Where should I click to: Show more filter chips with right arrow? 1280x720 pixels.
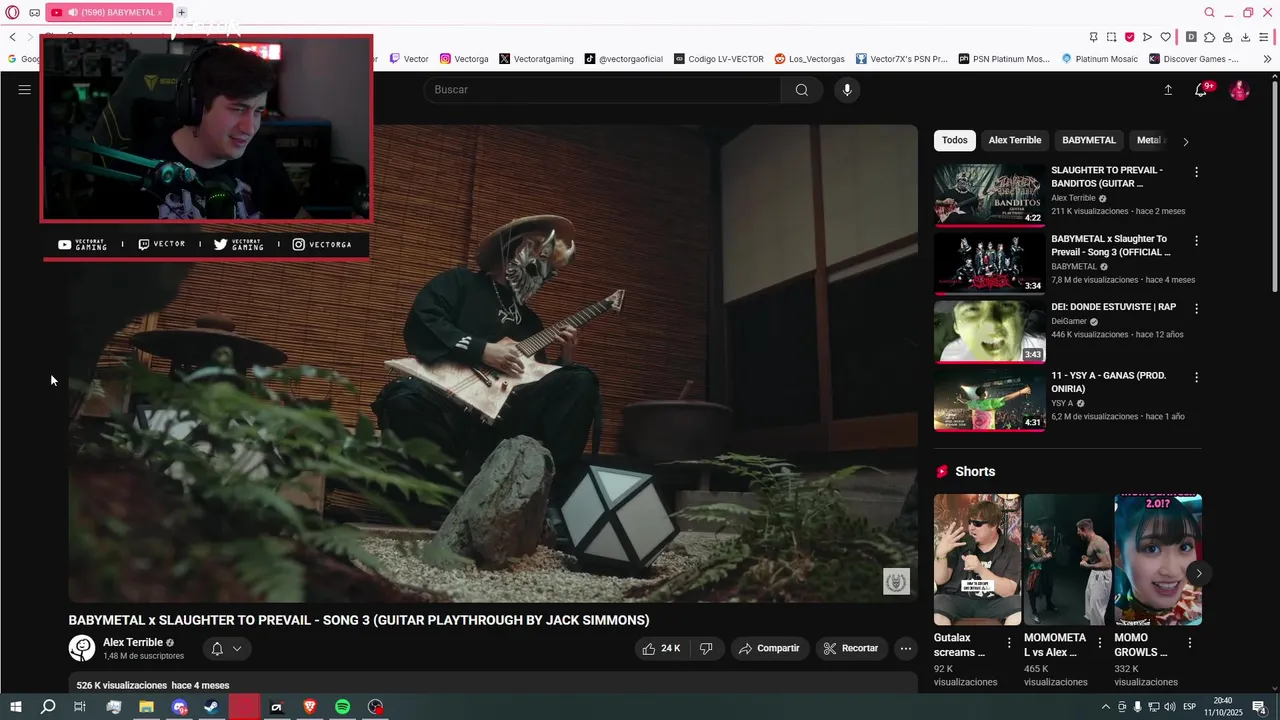pyautogui.click(x=1186, y=141)
